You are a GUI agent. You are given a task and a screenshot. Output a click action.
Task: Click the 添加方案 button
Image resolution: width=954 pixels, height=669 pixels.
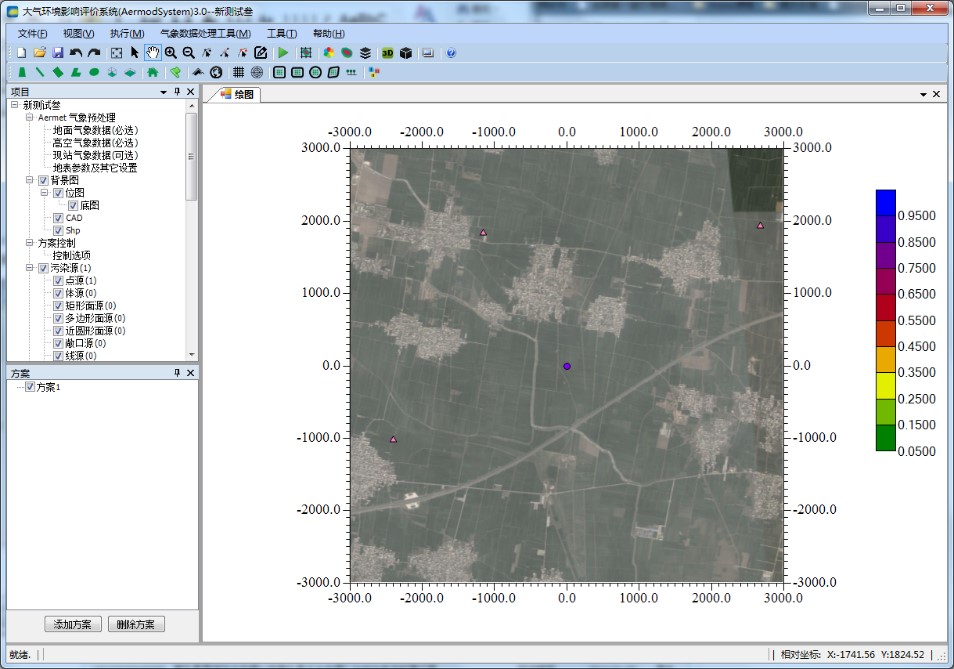click(x=73, y=624)
